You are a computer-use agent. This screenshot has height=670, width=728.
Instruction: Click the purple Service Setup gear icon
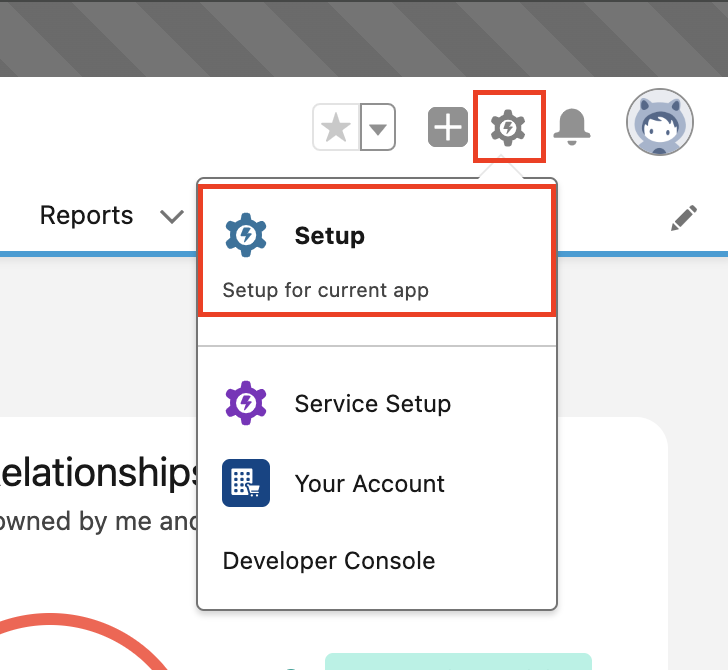[x=246, y=403]
